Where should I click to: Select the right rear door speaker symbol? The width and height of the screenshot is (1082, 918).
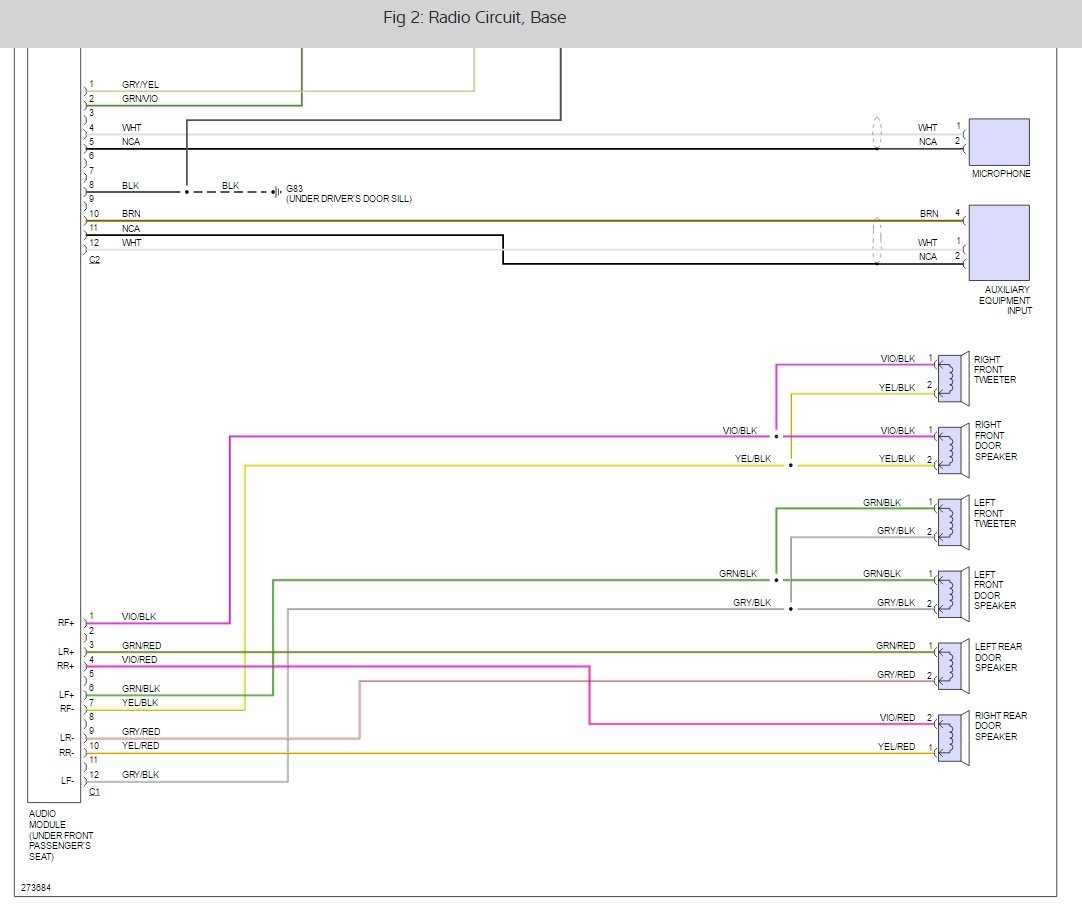pos(952,738)
